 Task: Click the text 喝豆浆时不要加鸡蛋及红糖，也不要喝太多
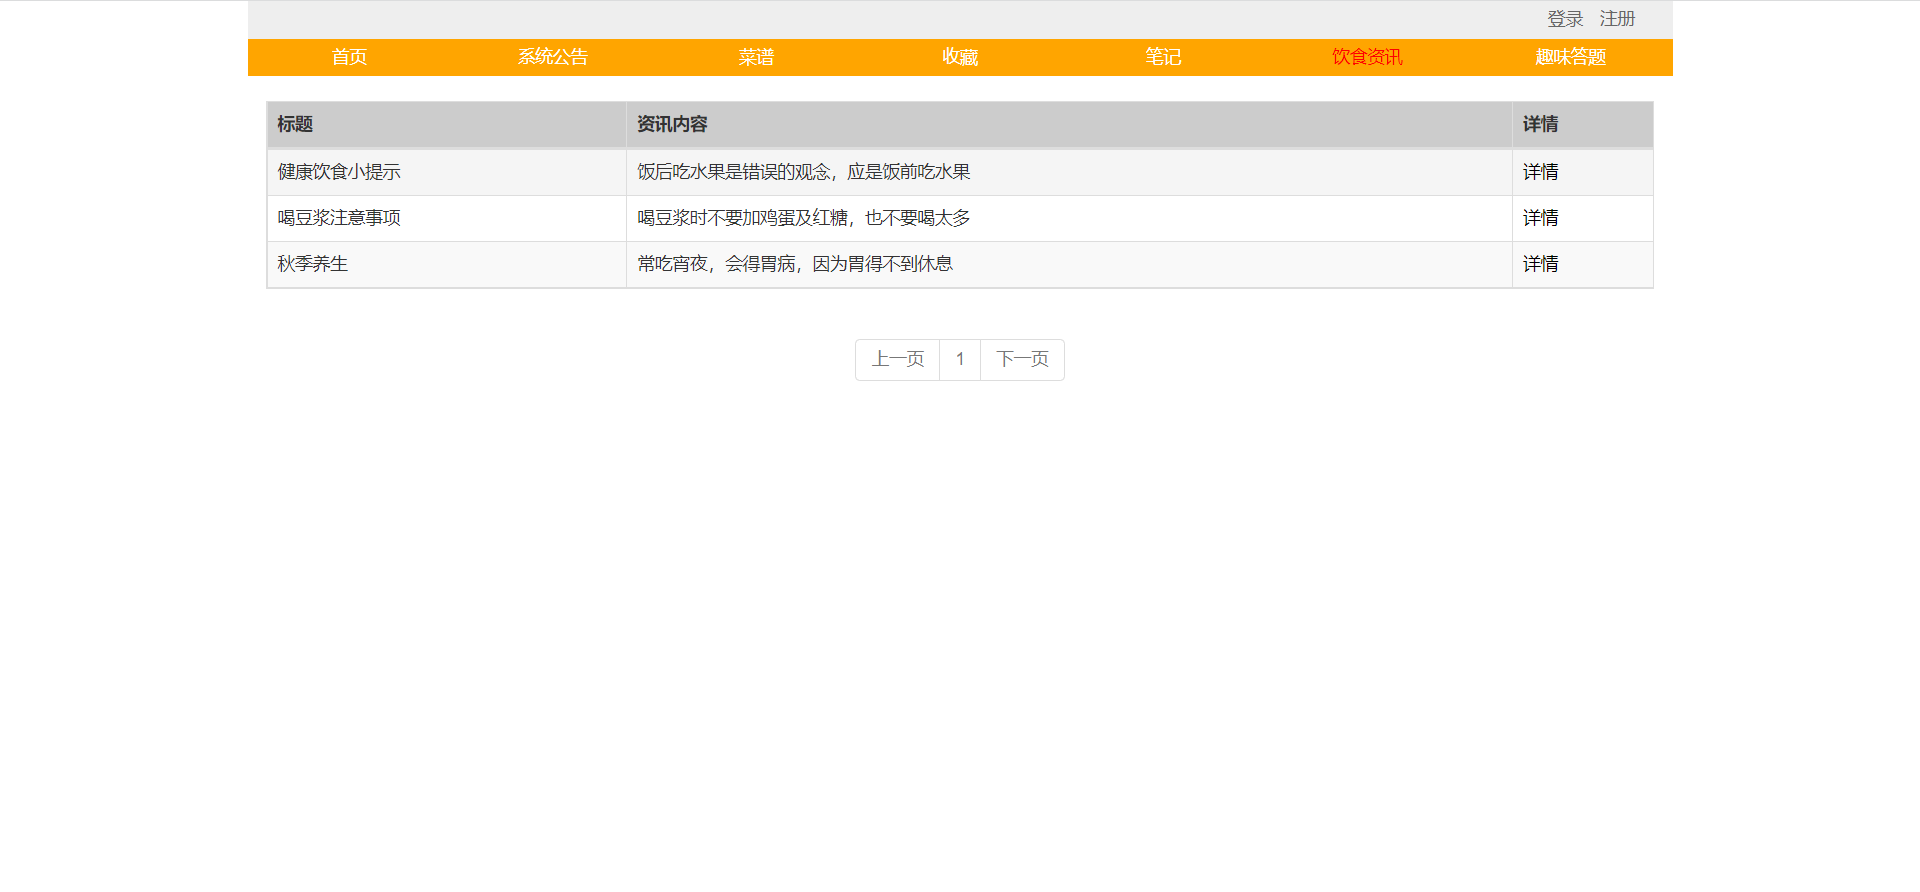(804, 218)
